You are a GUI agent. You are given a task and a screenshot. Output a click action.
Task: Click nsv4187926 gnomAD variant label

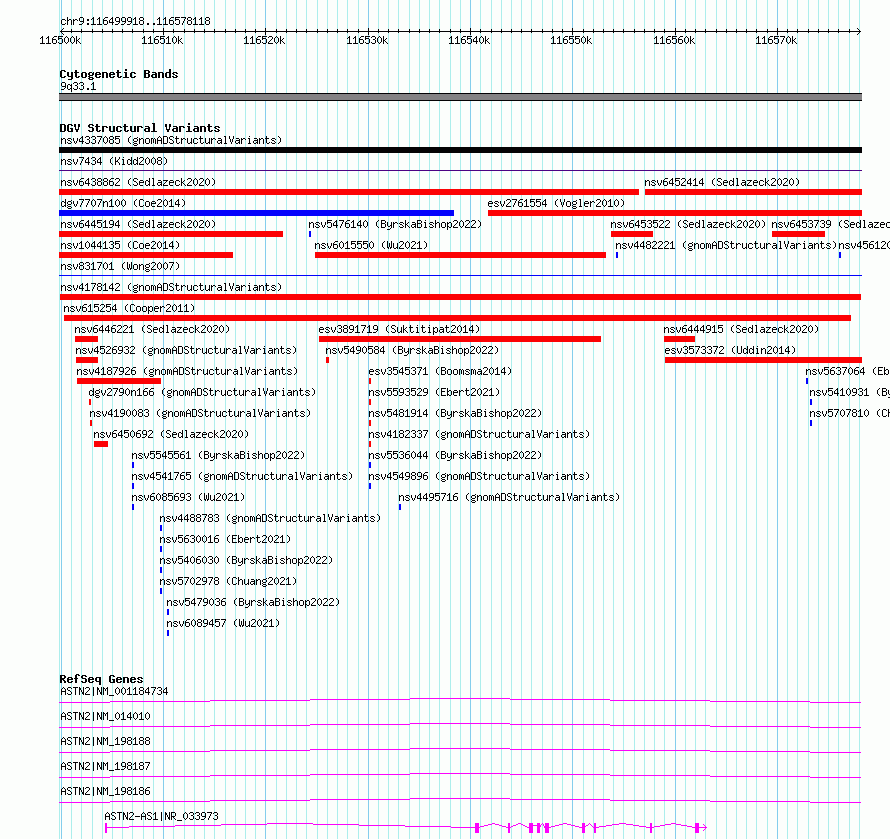click(x=187, y=371)
